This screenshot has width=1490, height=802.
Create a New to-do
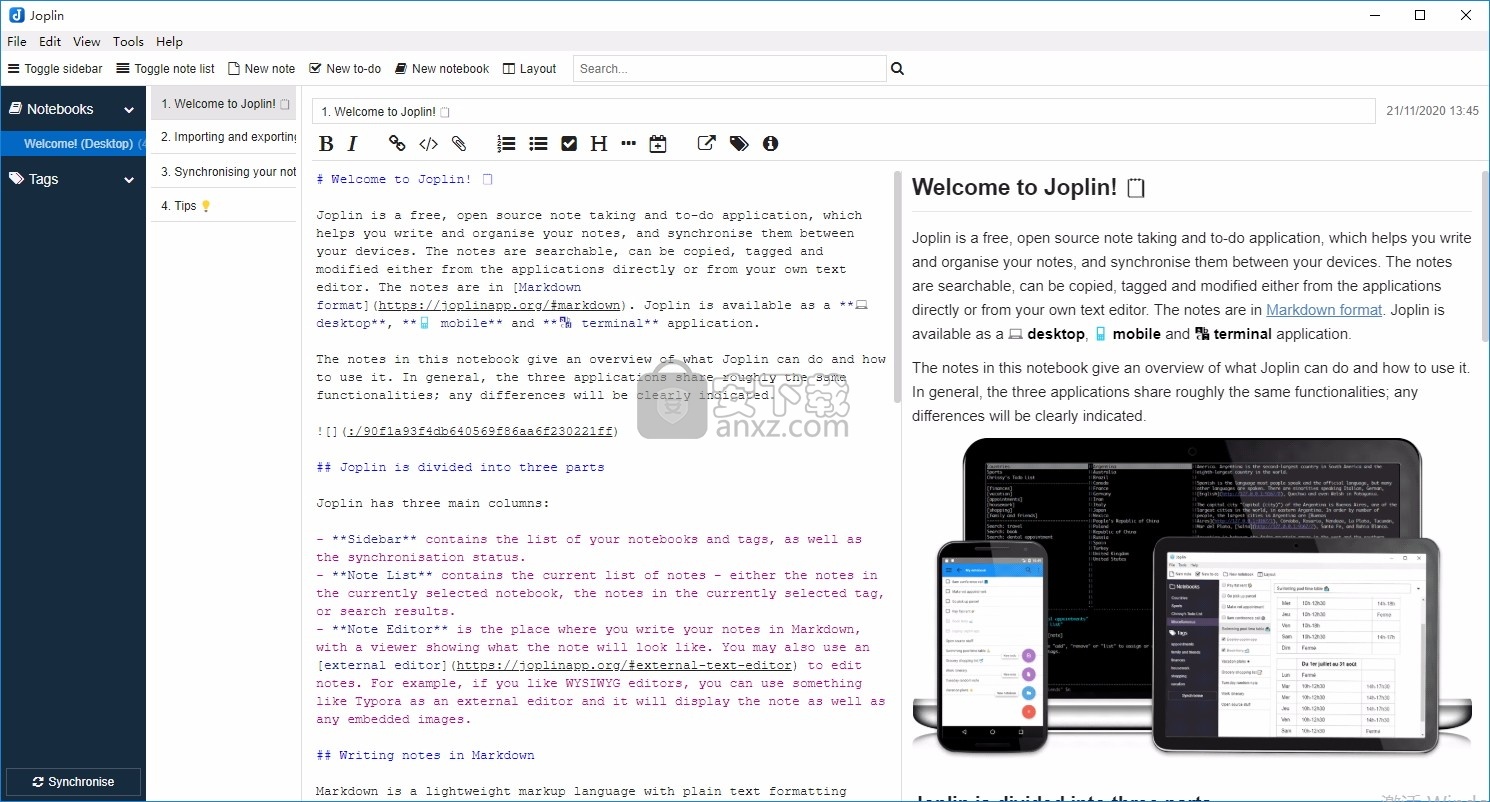point(345,69)
